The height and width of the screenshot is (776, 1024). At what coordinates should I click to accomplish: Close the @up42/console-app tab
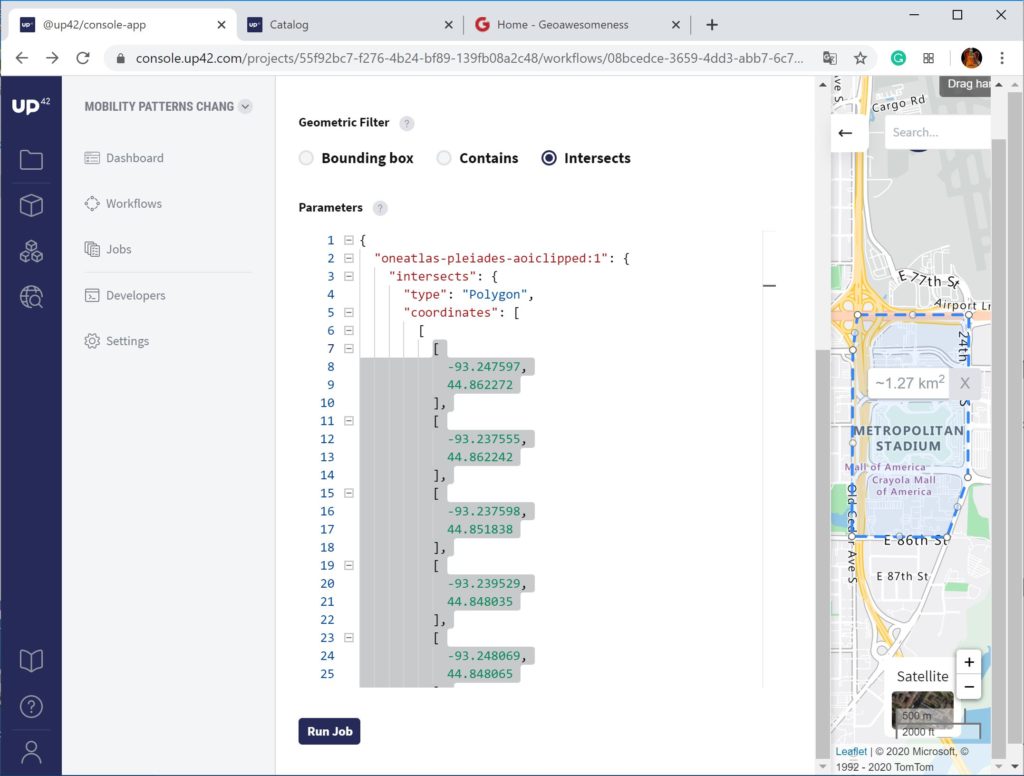pyautogui.click(x=221, y=25)
